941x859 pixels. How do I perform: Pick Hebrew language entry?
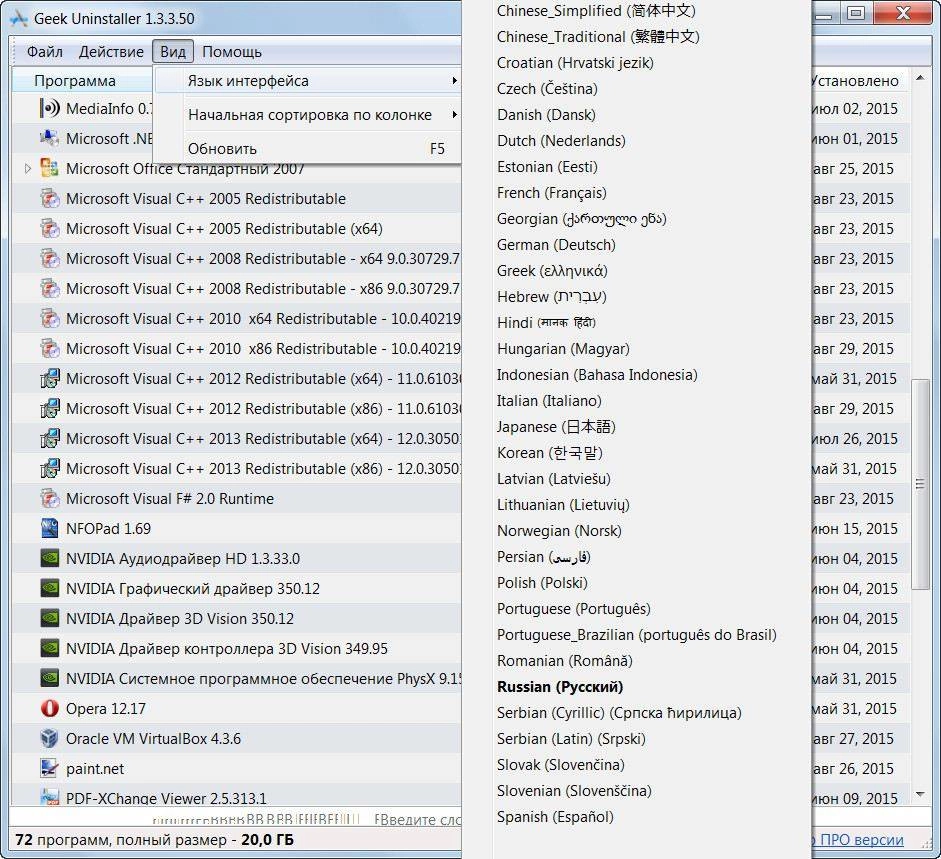pyautogui.click(x=552, y=297)
